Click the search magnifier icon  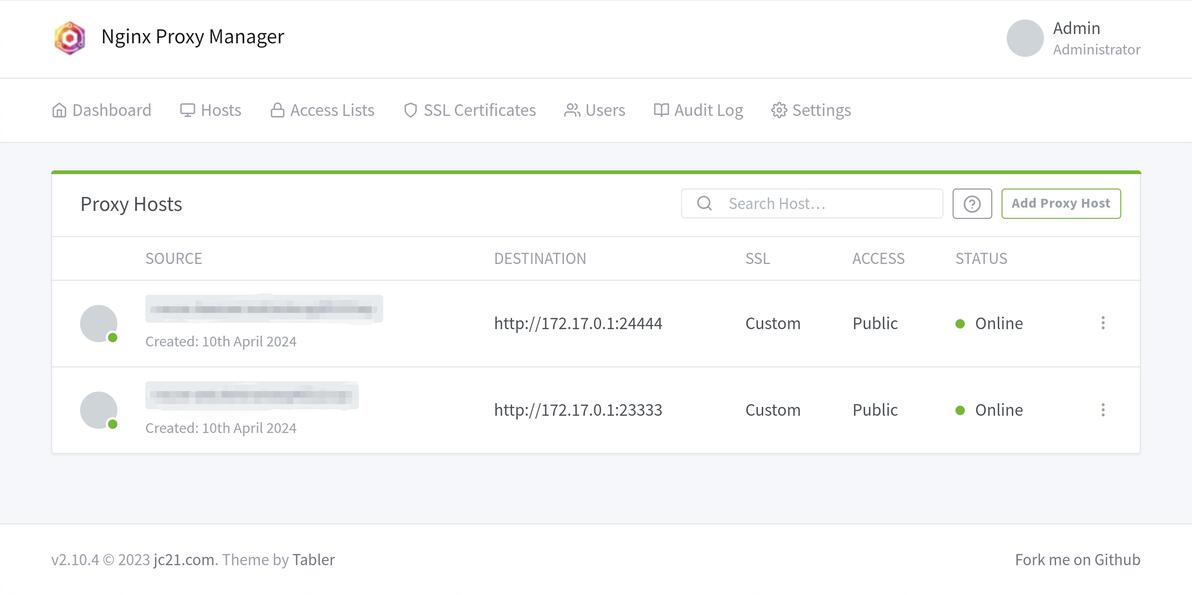(x=705, y=204)
